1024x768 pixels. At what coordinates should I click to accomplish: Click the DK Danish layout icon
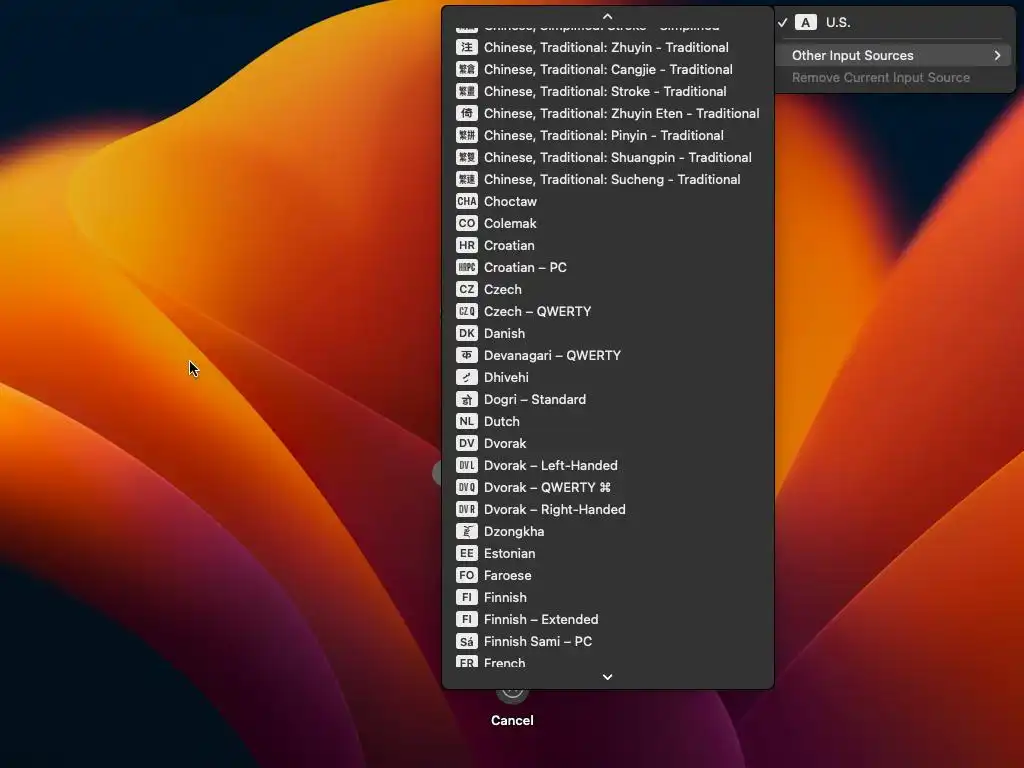(466, 333)
